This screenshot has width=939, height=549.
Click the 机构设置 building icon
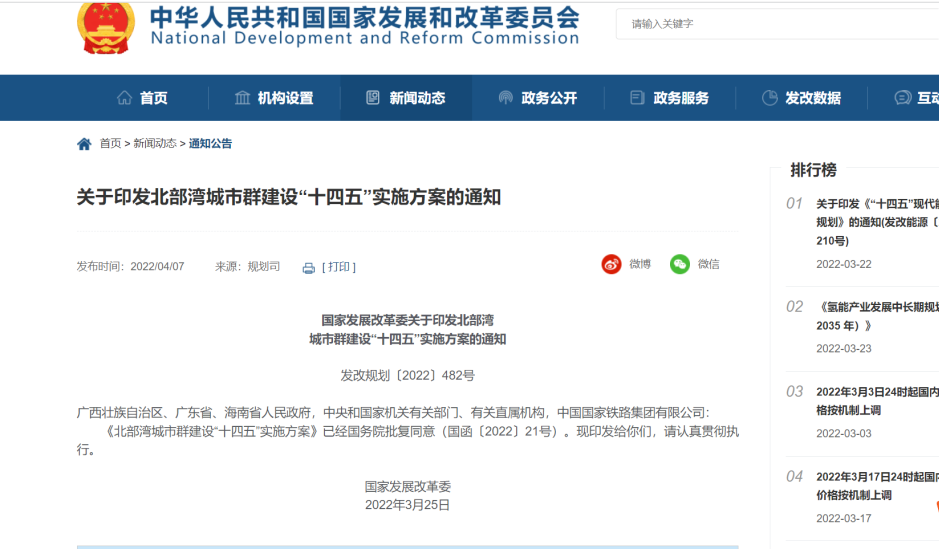pos(242,98)
